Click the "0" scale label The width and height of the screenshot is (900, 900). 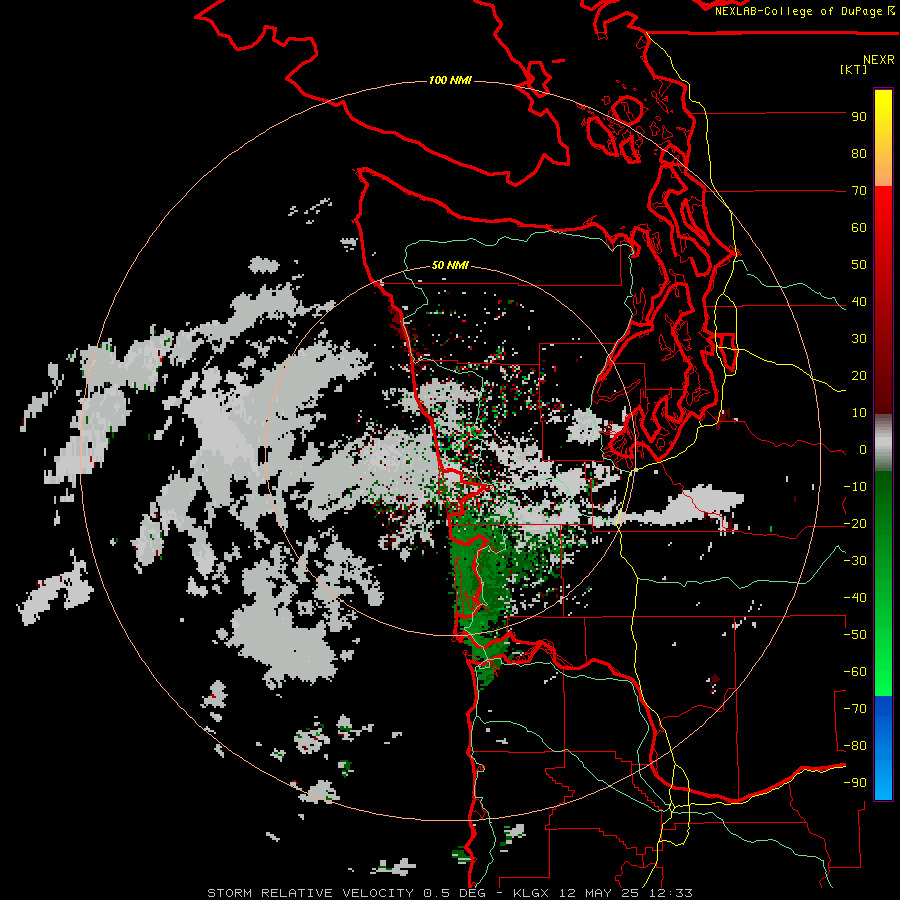863,450
